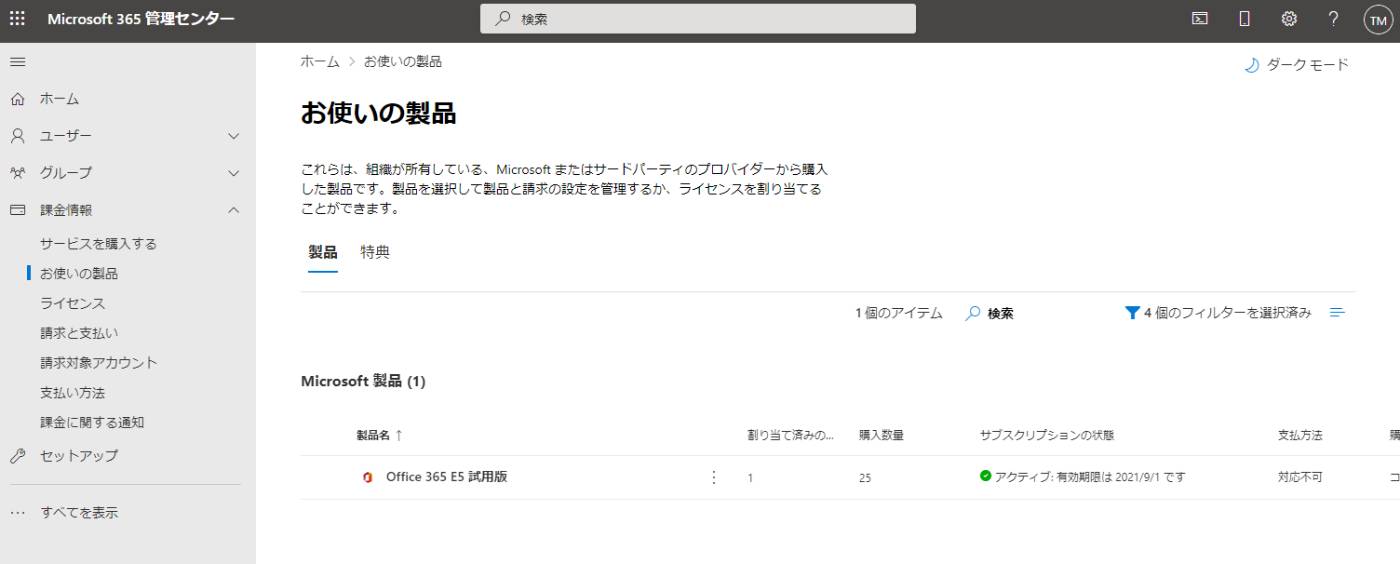Image resolution: width=1400 pixels, height=564 pixels.
Task: Click assigned licenses value 1
Action: pyautogui.click(x=750, y=478)
